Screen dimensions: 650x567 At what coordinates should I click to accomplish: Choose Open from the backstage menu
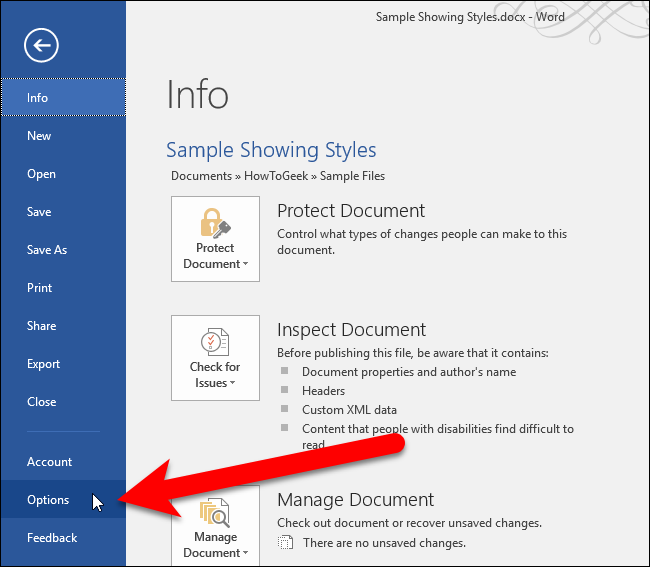click(41, 174)
